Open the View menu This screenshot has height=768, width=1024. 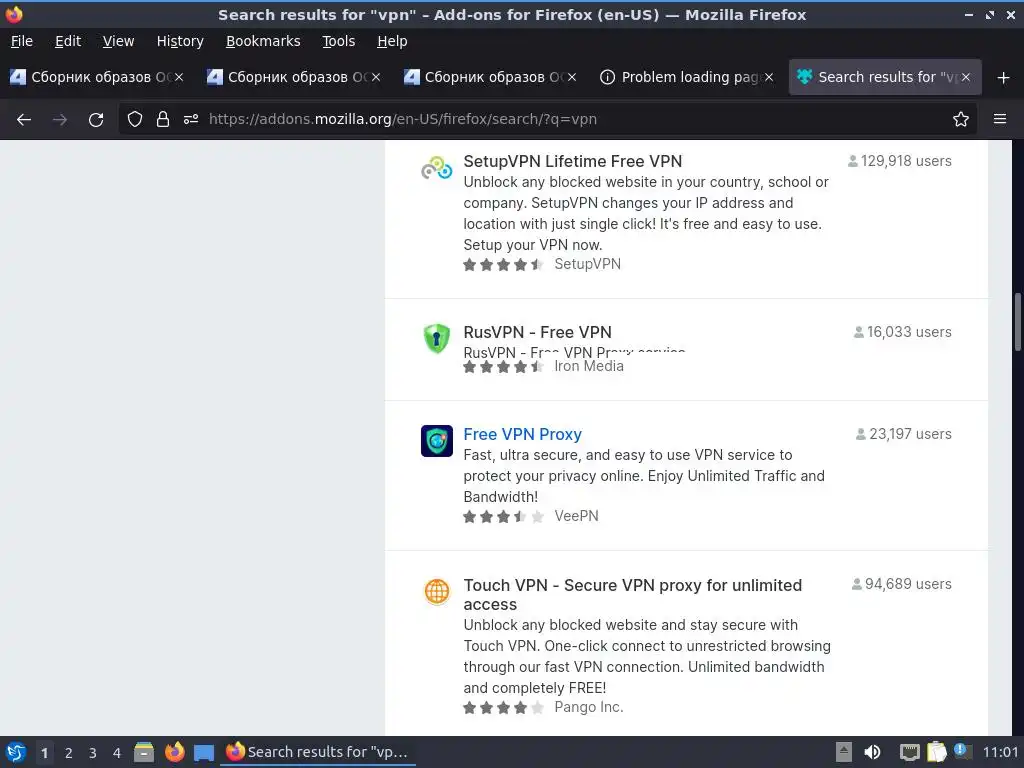(118, 41)
